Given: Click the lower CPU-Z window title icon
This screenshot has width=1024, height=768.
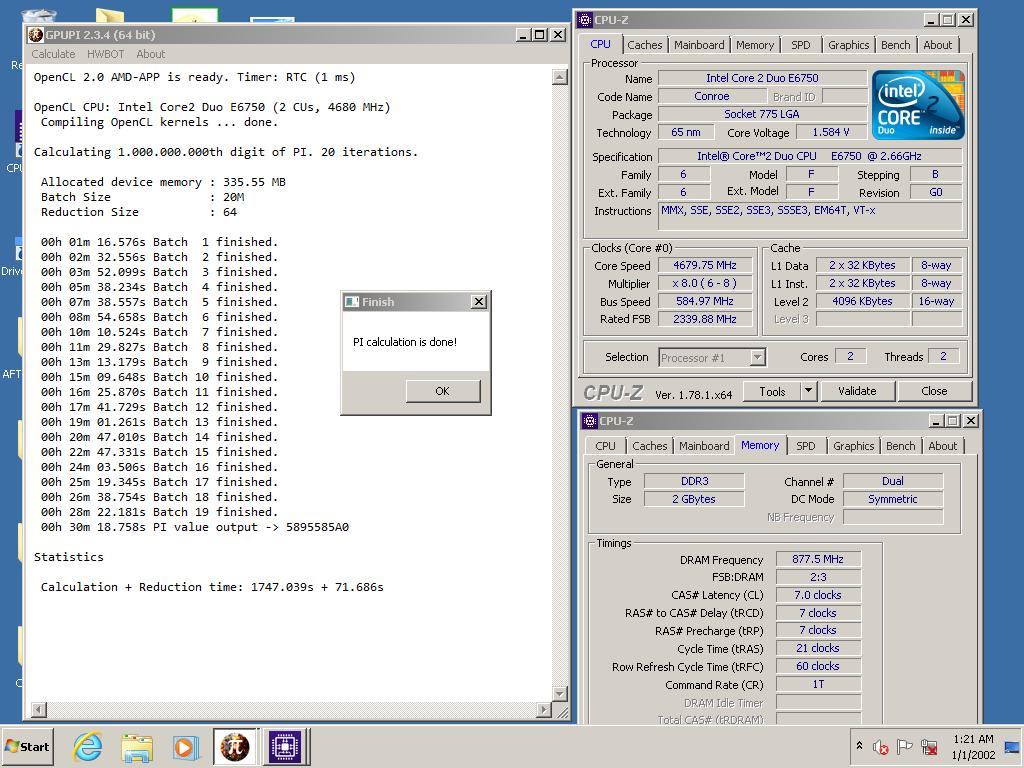Looking at the screenshot, I should click(590, 421).
